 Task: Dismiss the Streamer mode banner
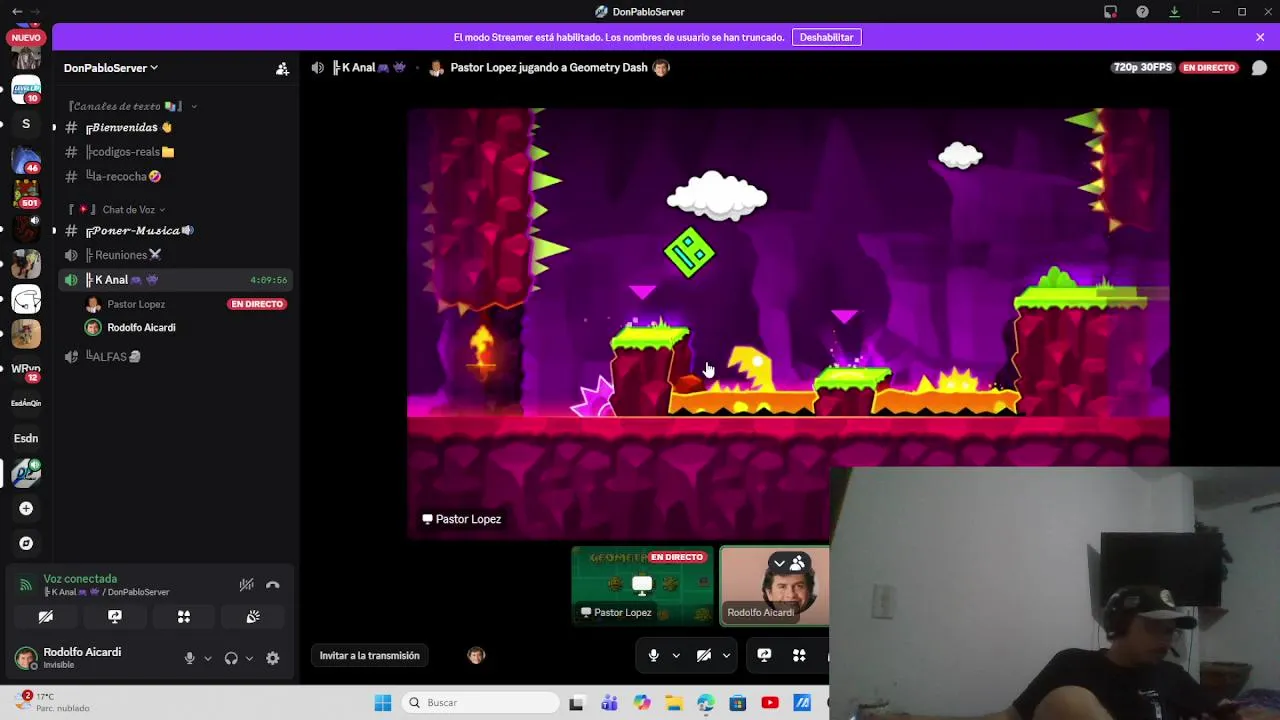tap(1260, 37)
